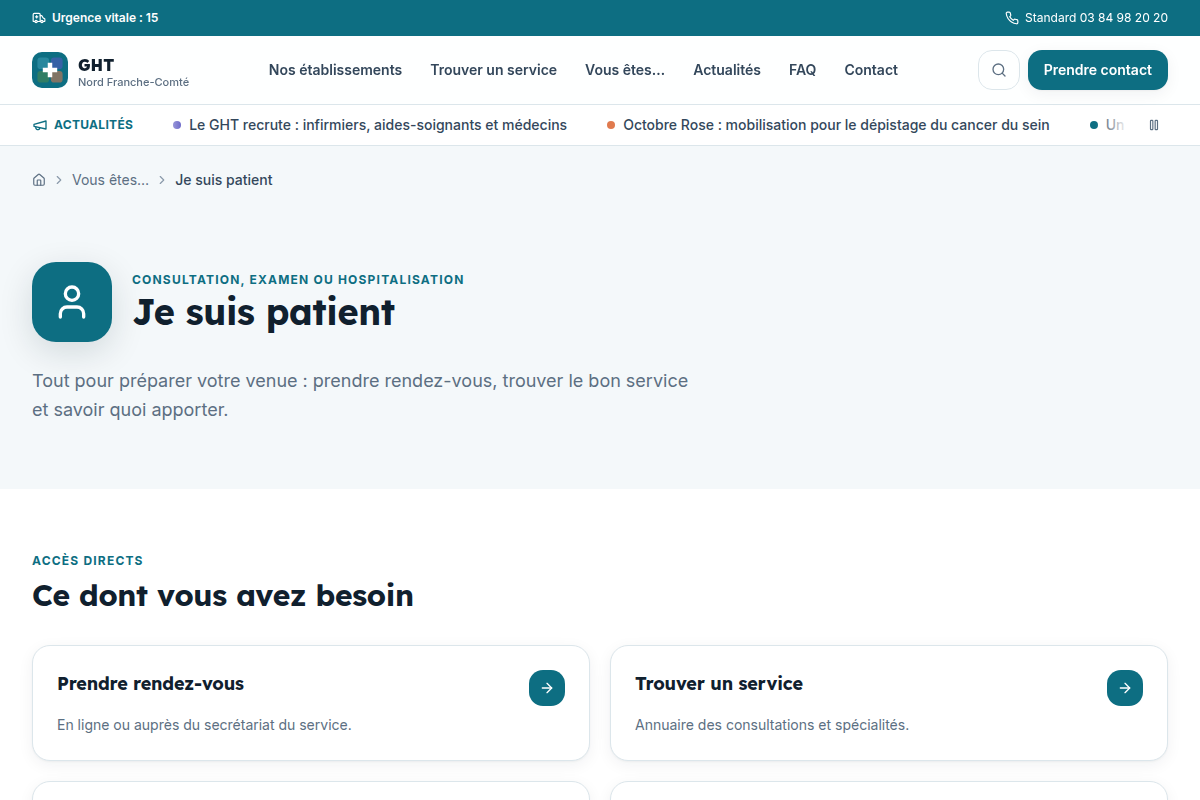The width and height of the screenshot is (1200, 800).
Task: Open the Contact nav link
Action: [x=871, y=70]
